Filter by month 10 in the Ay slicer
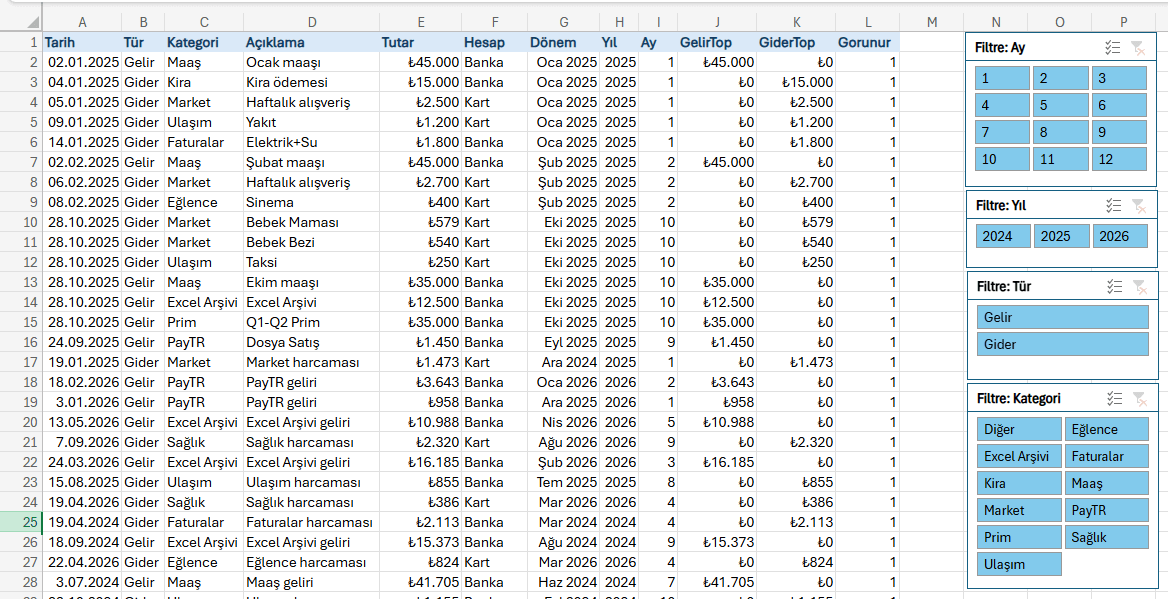 1002,159
